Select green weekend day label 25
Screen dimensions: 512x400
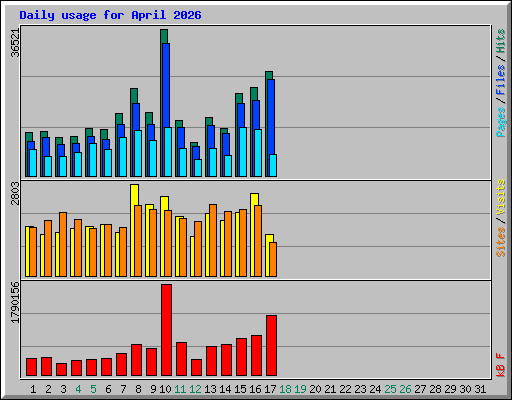390,389
